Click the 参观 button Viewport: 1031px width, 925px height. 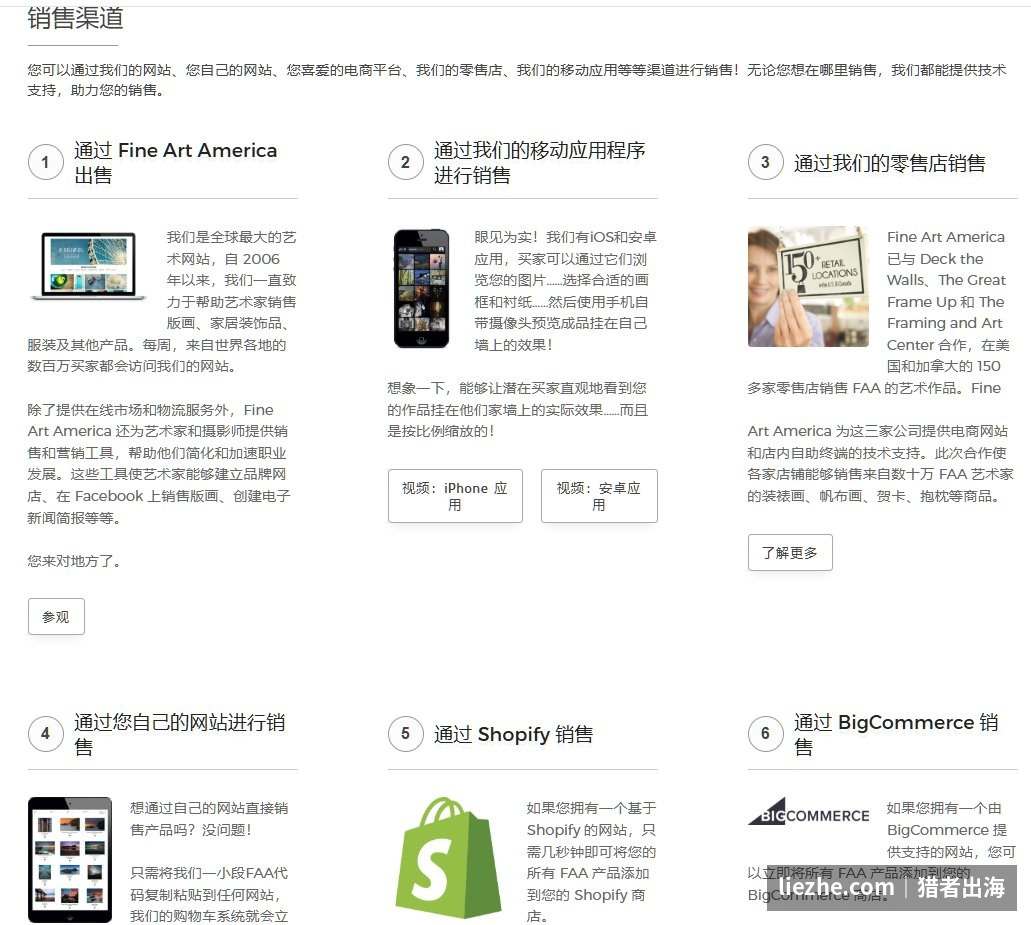pos(56,616)
